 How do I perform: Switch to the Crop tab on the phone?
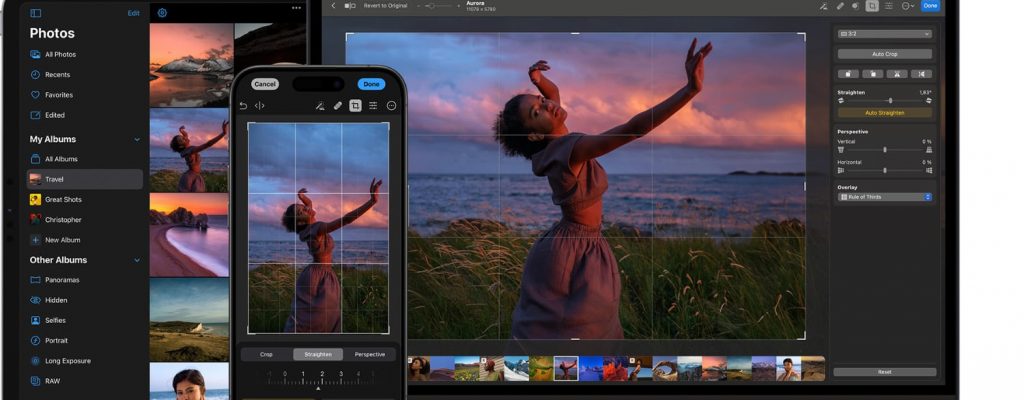(x=266, y=354)
